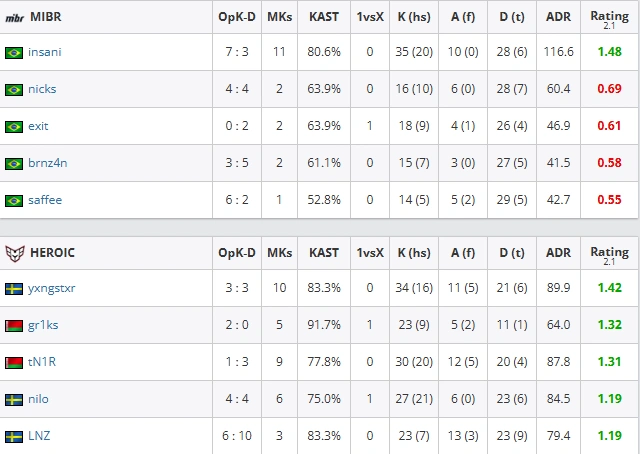Open nicks player profile link
640x454 pixels.
[42, 89]
